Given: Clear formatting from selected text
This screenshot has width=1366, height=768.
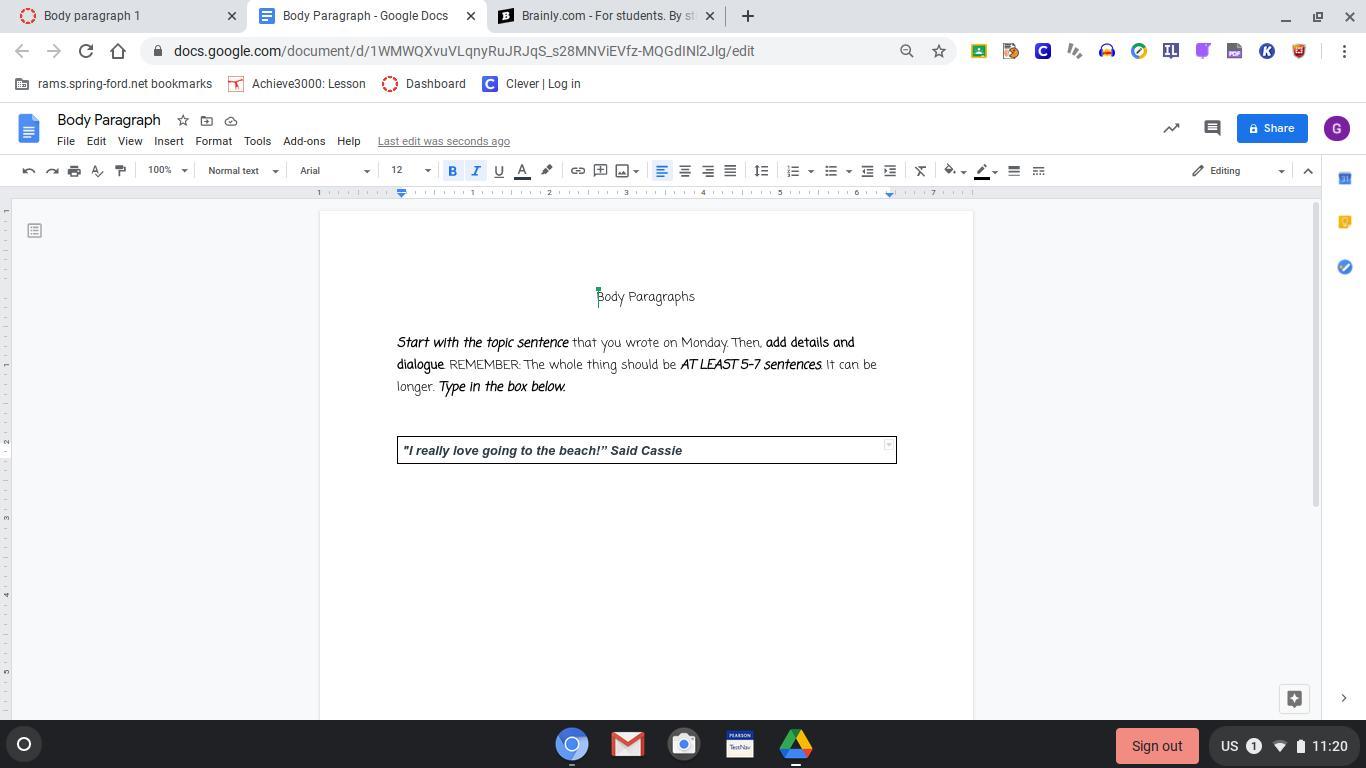Looking at the screenshot, I should (x=920, y=171).
